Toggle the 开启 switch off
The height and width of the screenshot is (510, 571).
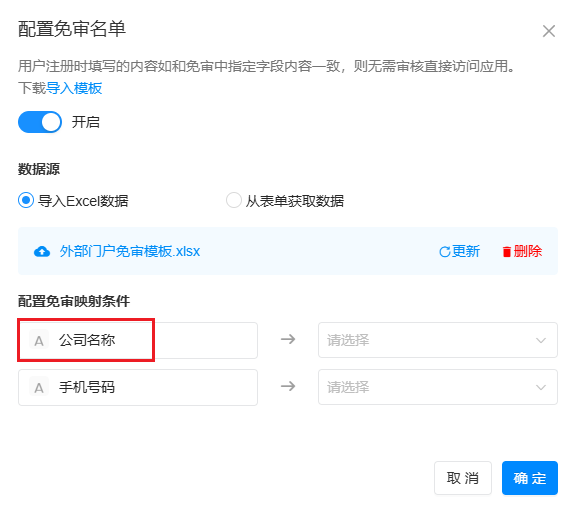pyautogui.click(x=40, y=122)
